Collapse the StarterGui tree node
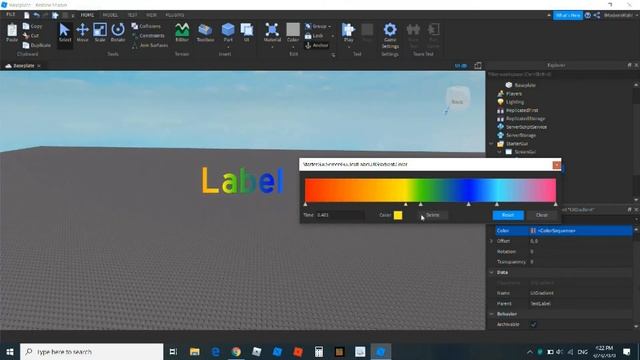 [x=491, y=144]
